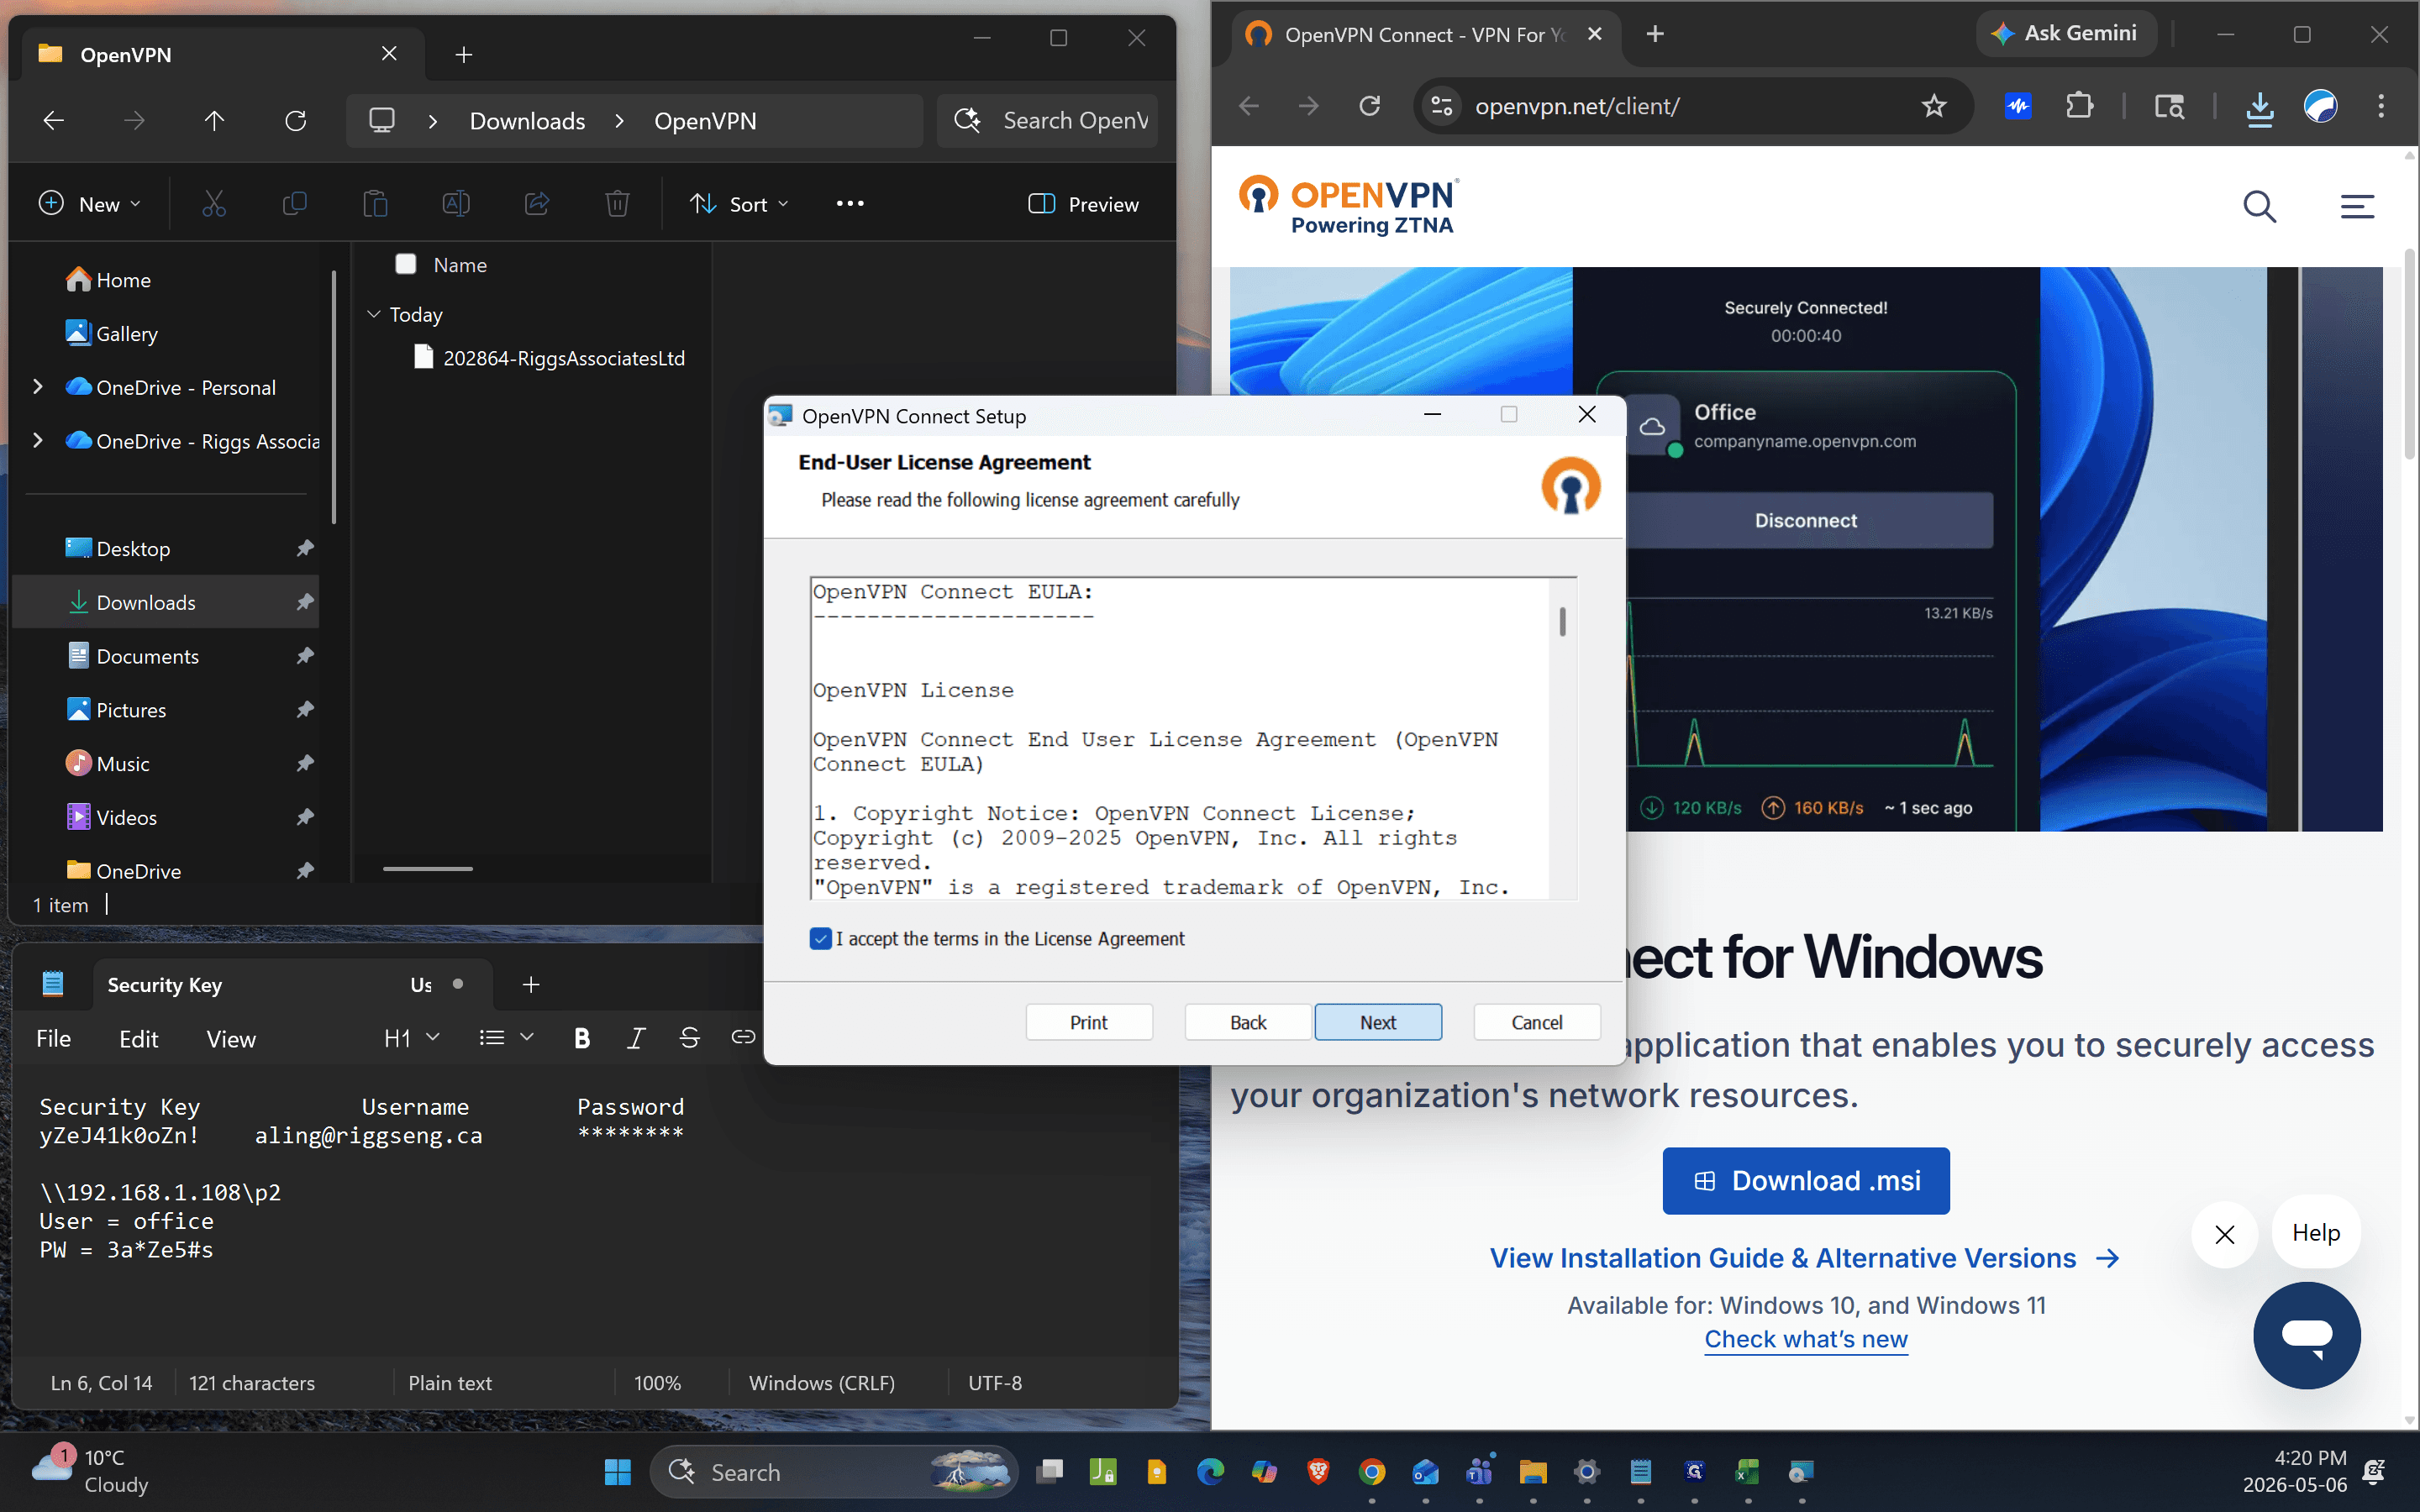Click the Copy icon in File Explorer toolbar
Viewport: 2420px width, 1512px height.
(x=294, y=204)
